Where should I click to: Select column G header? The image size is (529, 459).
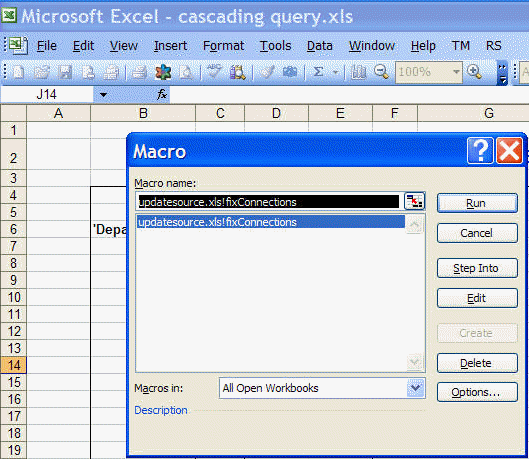[474, 113]
